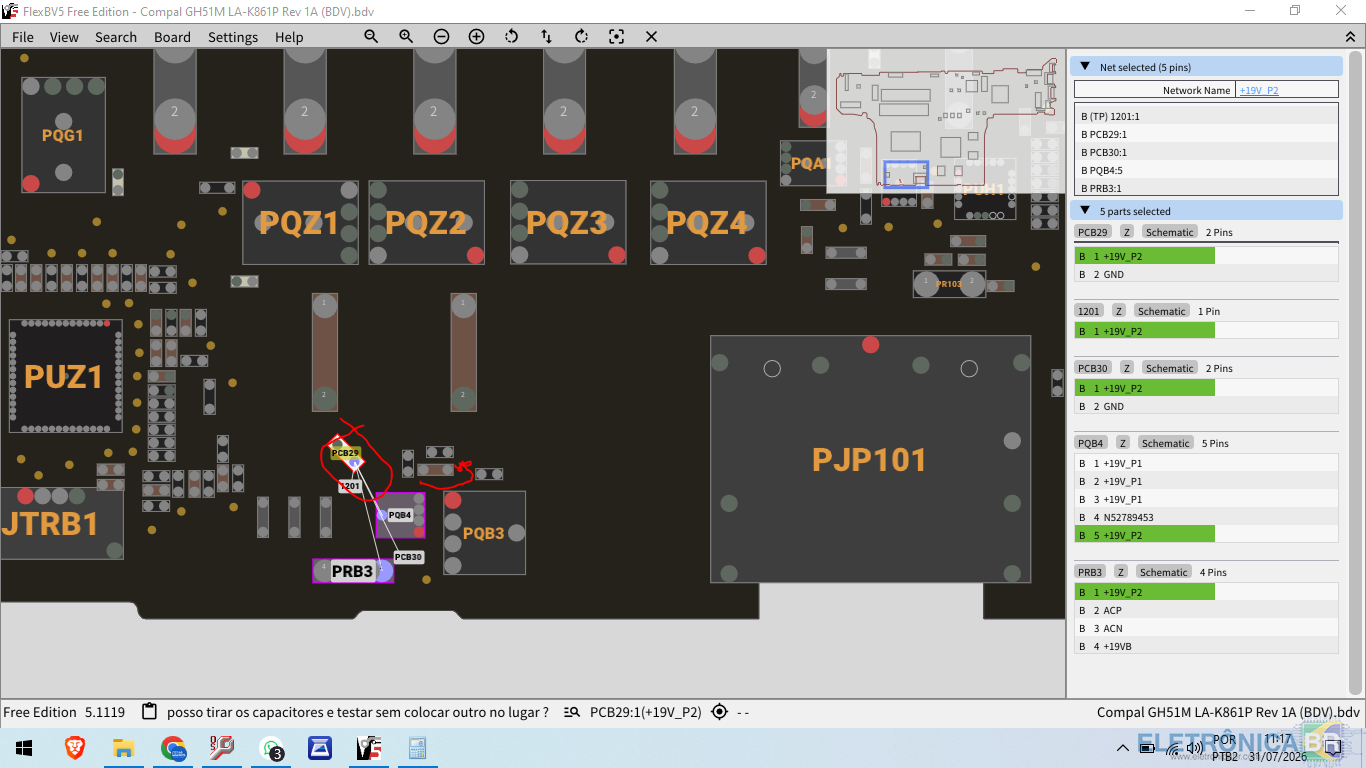This screenshot has height=768, width=1366.
Task: Click the PCB30 part name button
Action: [x=1093, y=368]
